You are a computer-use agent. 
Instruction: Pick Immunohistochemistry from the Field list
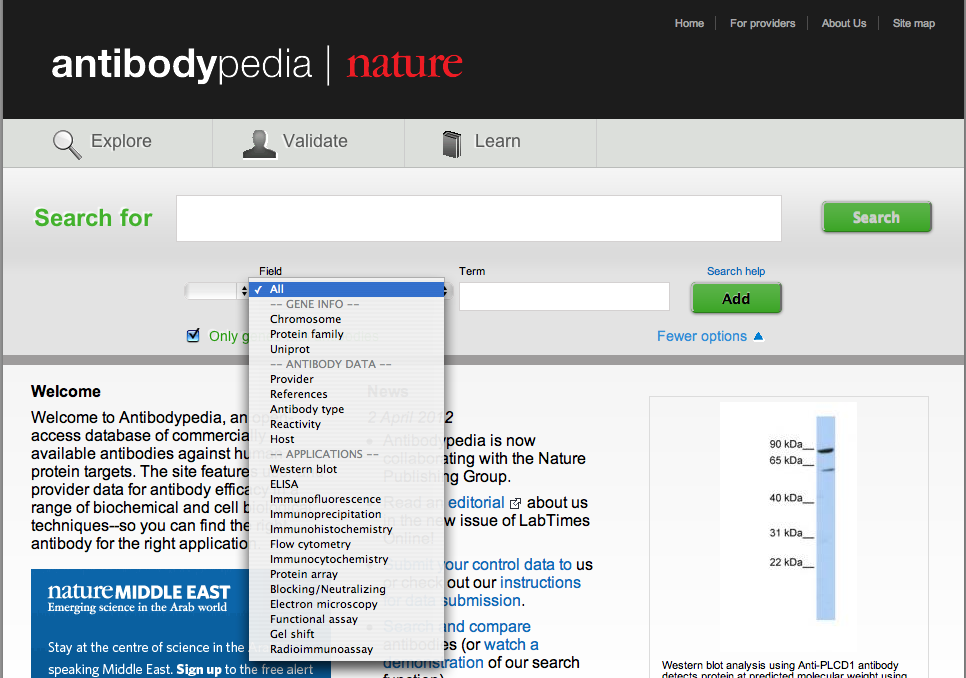click(x=330, y=528)
